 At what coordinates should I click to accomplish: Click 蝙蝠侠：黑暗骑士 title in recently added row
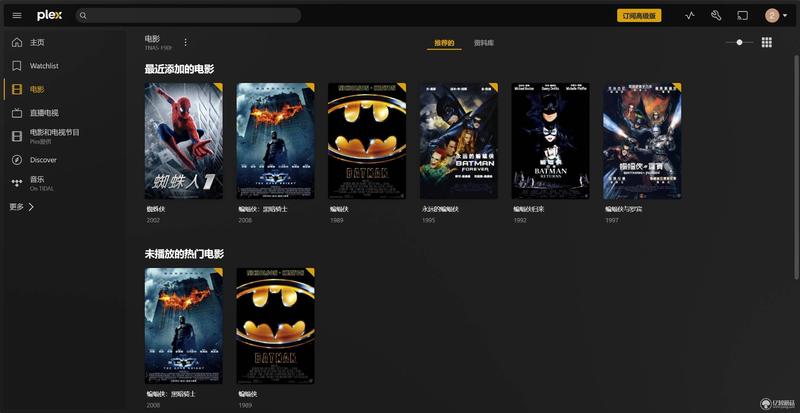click(263, 209)
